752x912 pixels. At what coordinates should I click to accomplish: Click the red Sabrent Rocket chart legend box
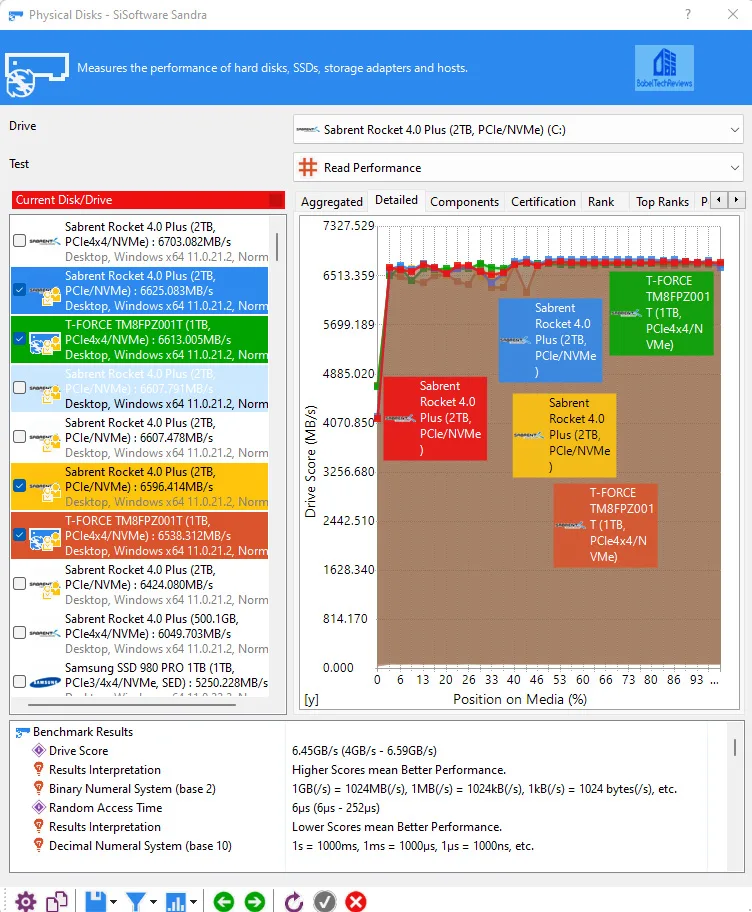(435, 418)
